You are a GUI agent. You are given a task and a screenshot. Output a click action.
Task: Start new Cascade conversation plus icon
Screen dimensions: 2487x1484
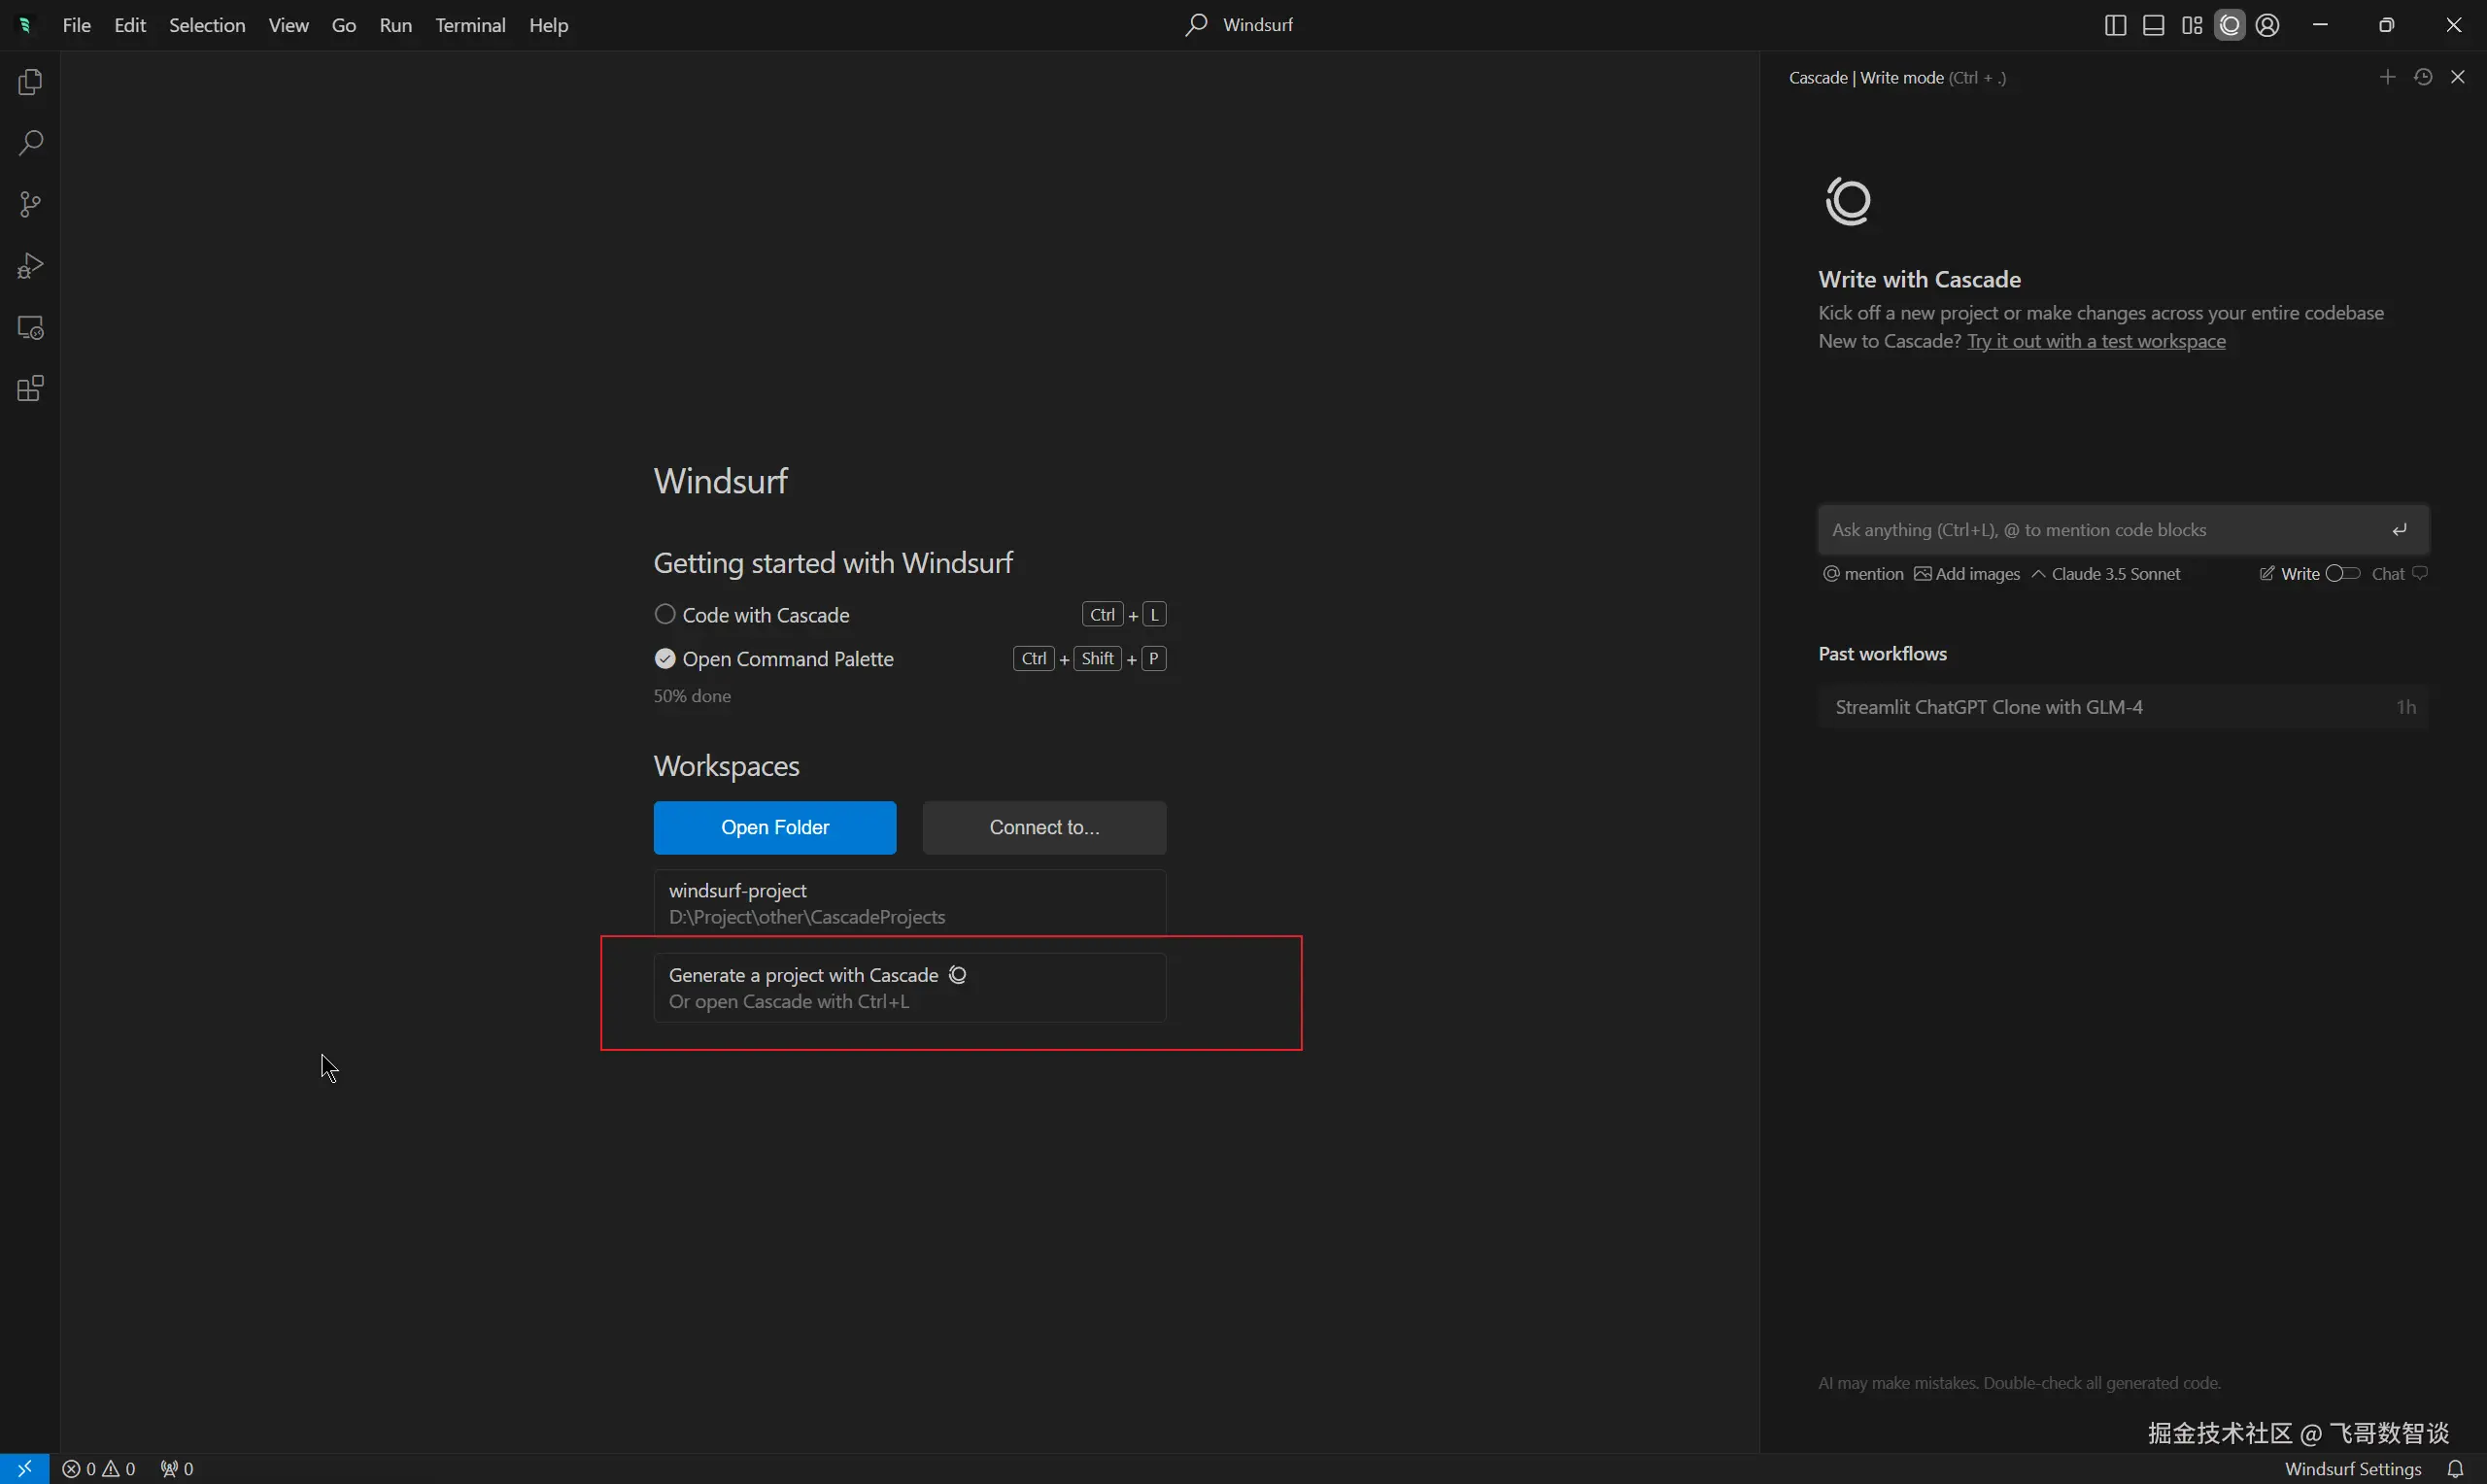coord(2387,77)
